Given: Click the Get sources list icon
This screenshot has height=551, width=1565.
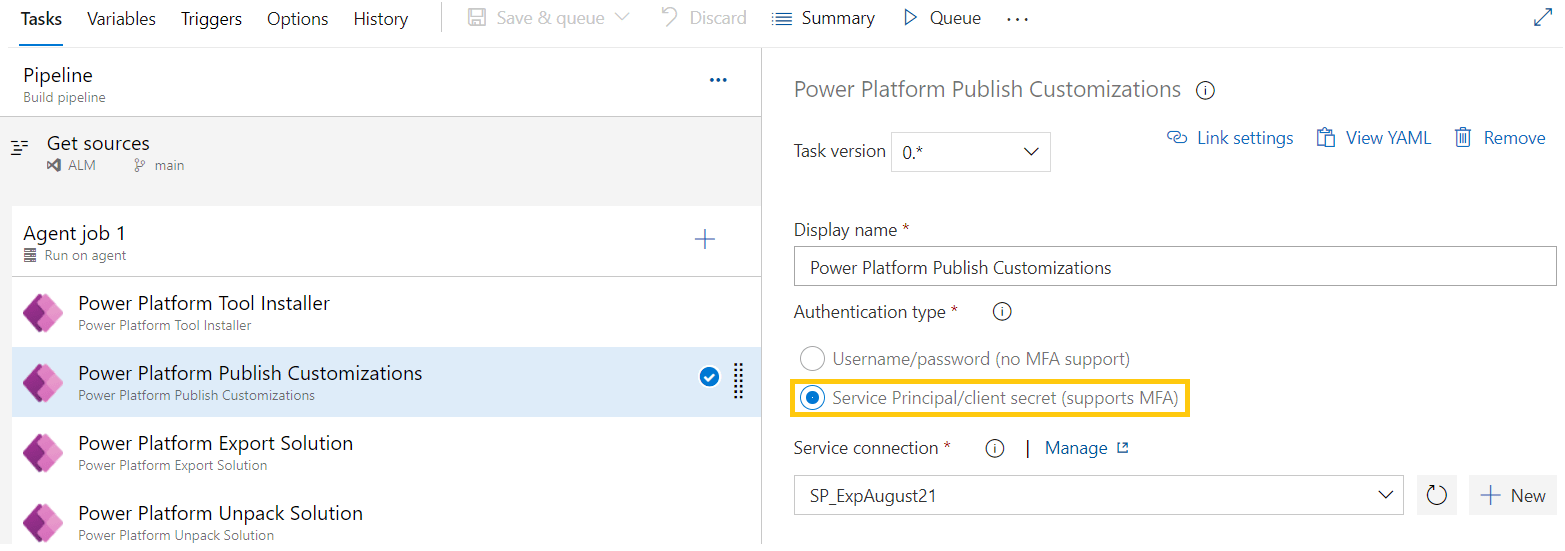Looking at the screenshot, I should tap(19, 147).
